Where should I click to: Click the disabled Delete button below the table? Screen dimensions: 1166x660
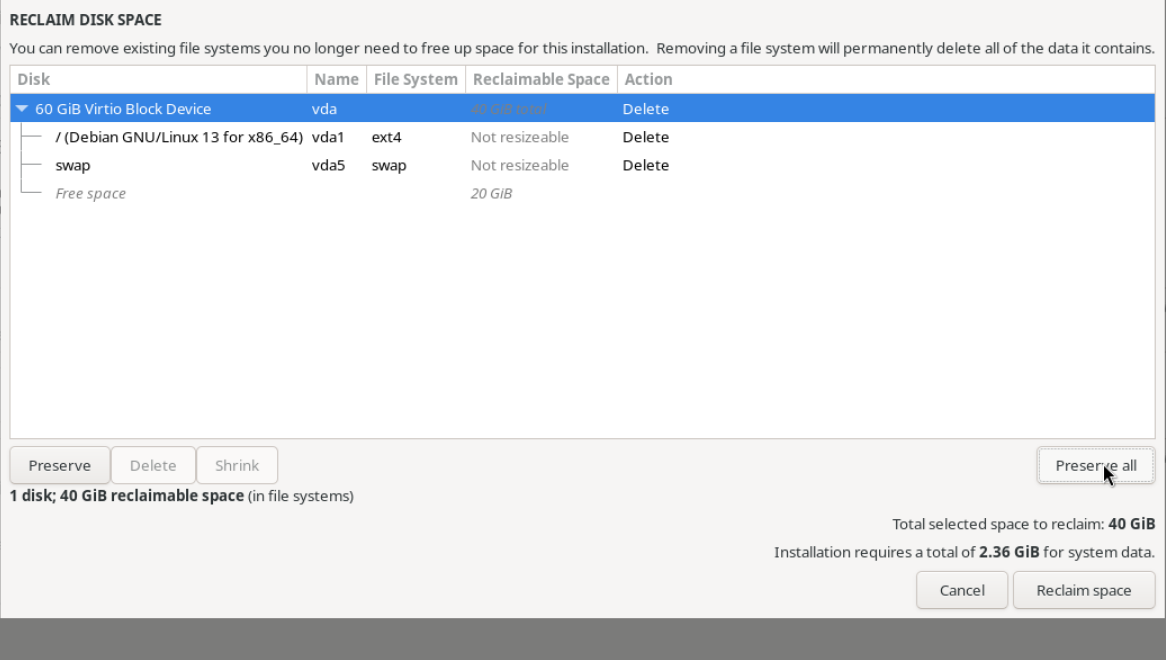[x=152, y=465]
